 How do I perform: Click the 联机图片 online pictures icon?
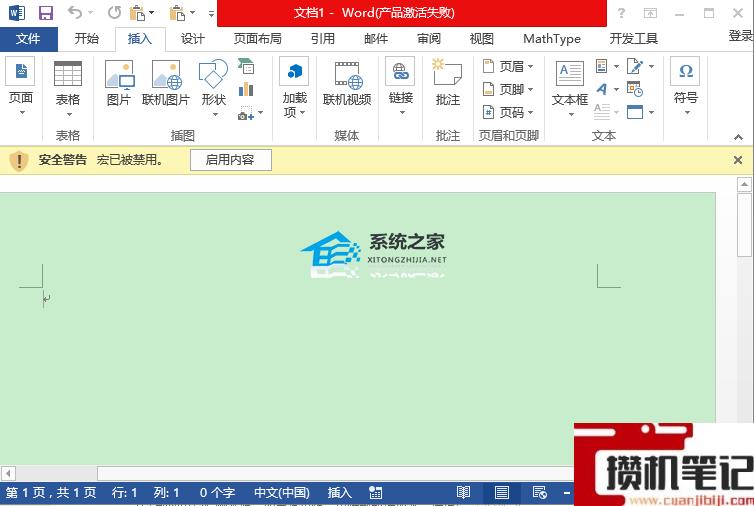point(166,83)
